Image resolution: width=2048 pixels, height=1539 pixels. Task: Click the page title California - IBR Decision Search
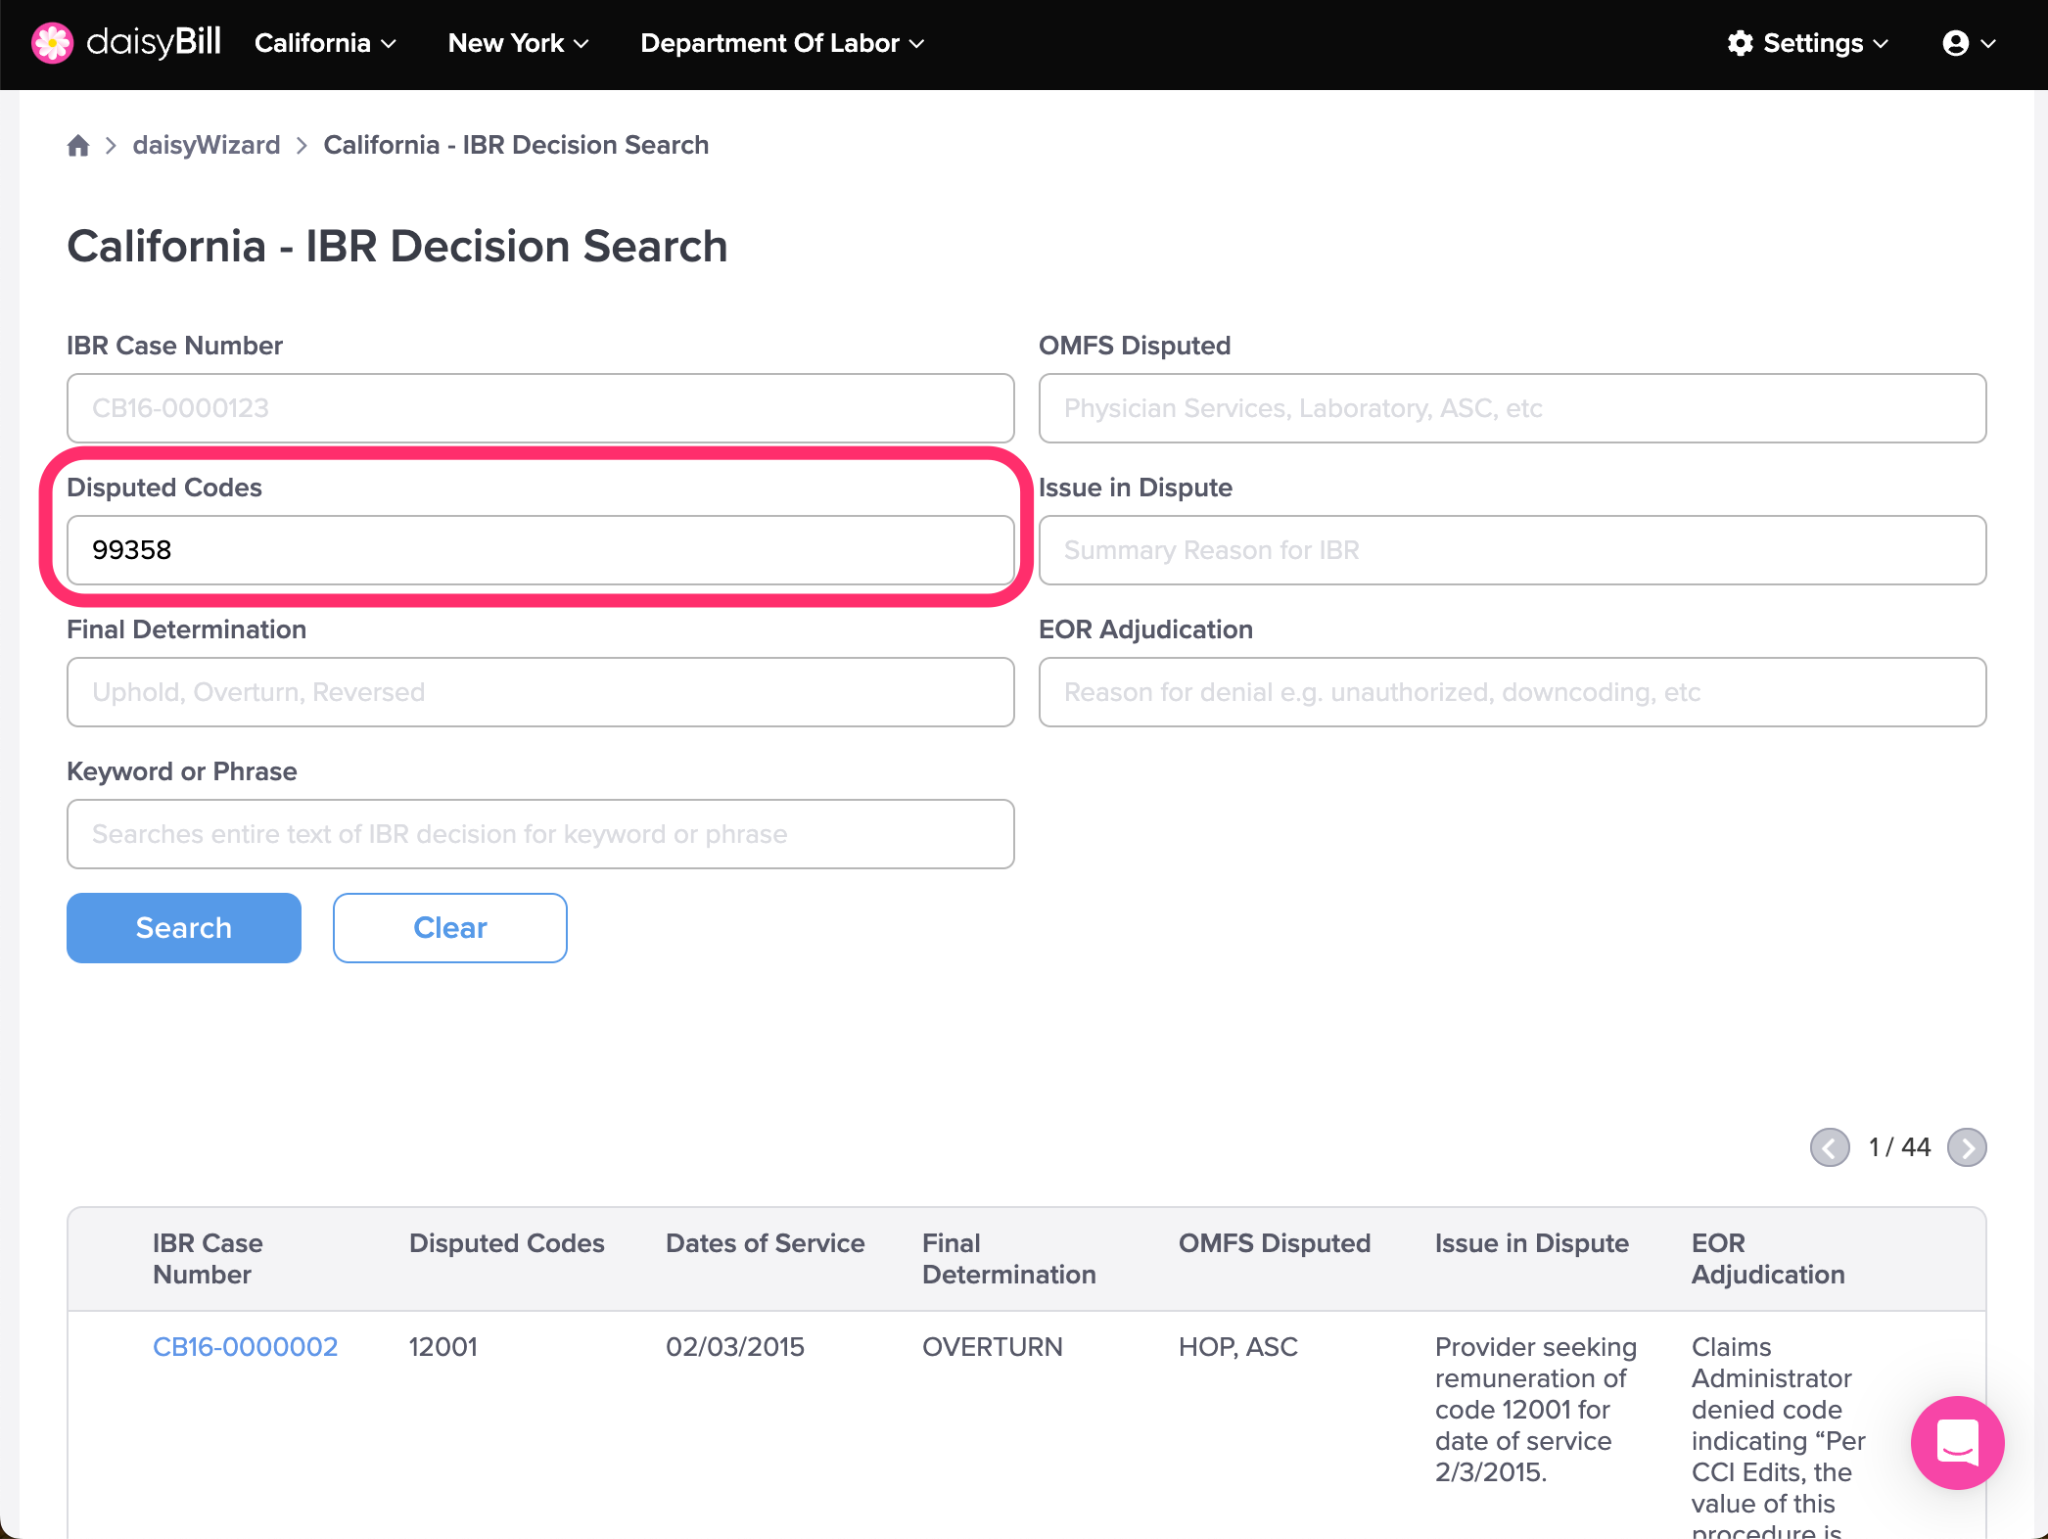point(397,246)
